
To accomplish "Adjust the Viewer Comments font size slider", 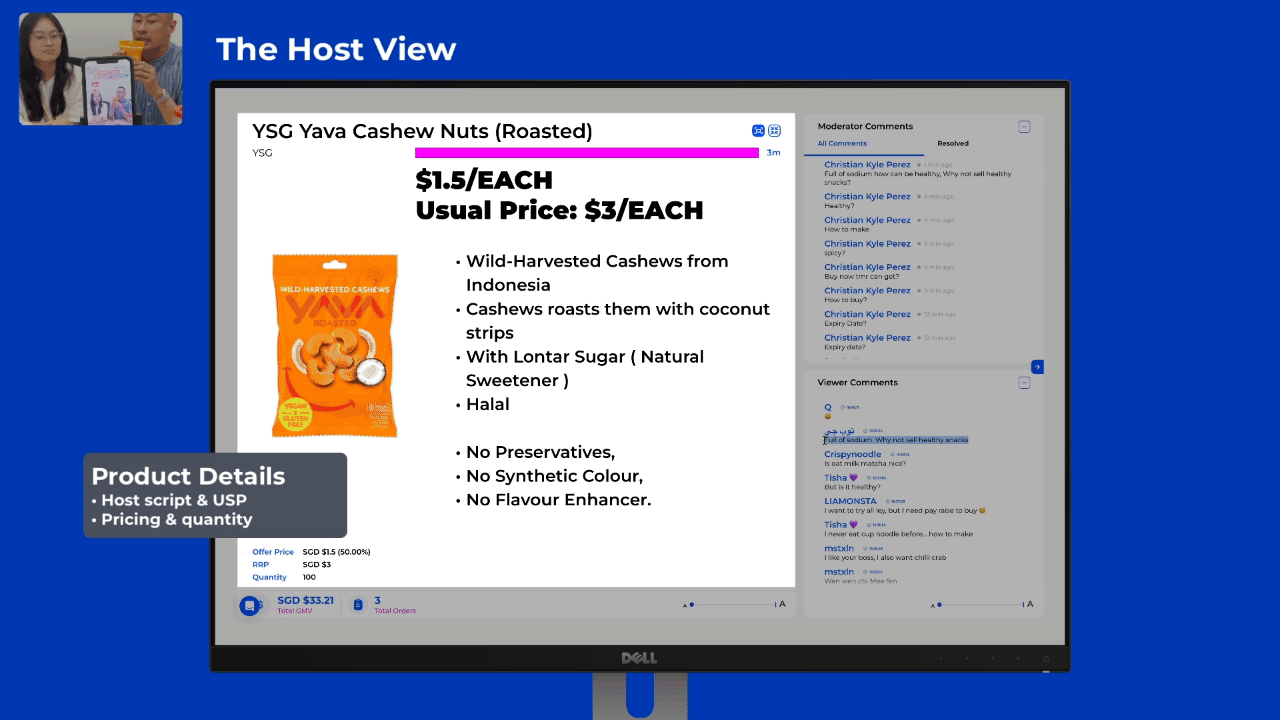I will click(981, 604).
